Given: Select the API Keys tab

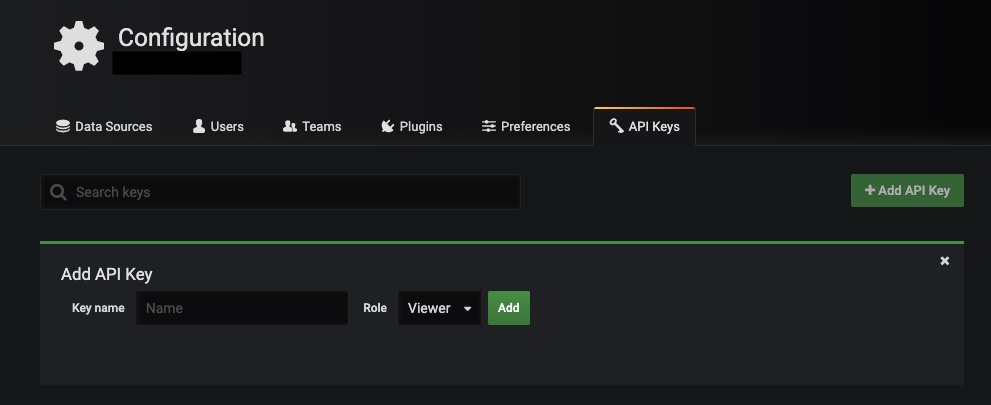Looking at the screenshot, I should pyautogui.click(x=645, y=127).
